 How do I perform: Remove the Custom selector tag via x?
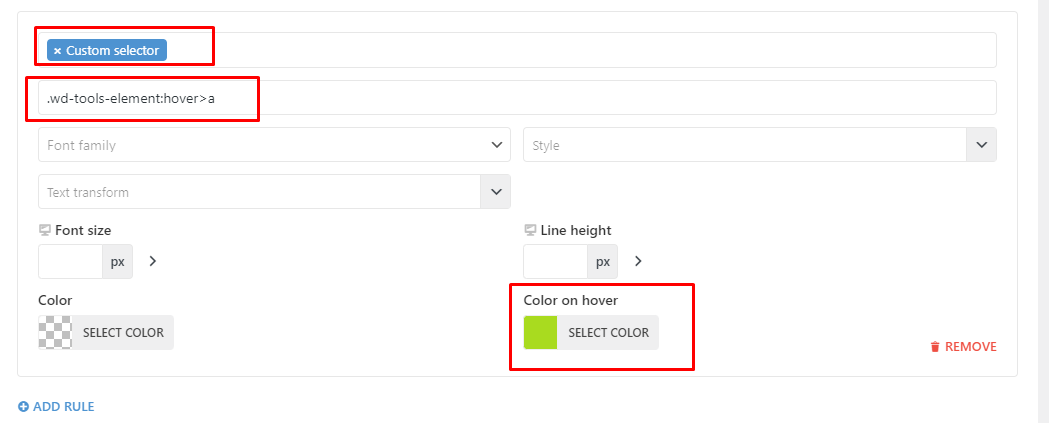pyautogui.click(x=58, y=51)
